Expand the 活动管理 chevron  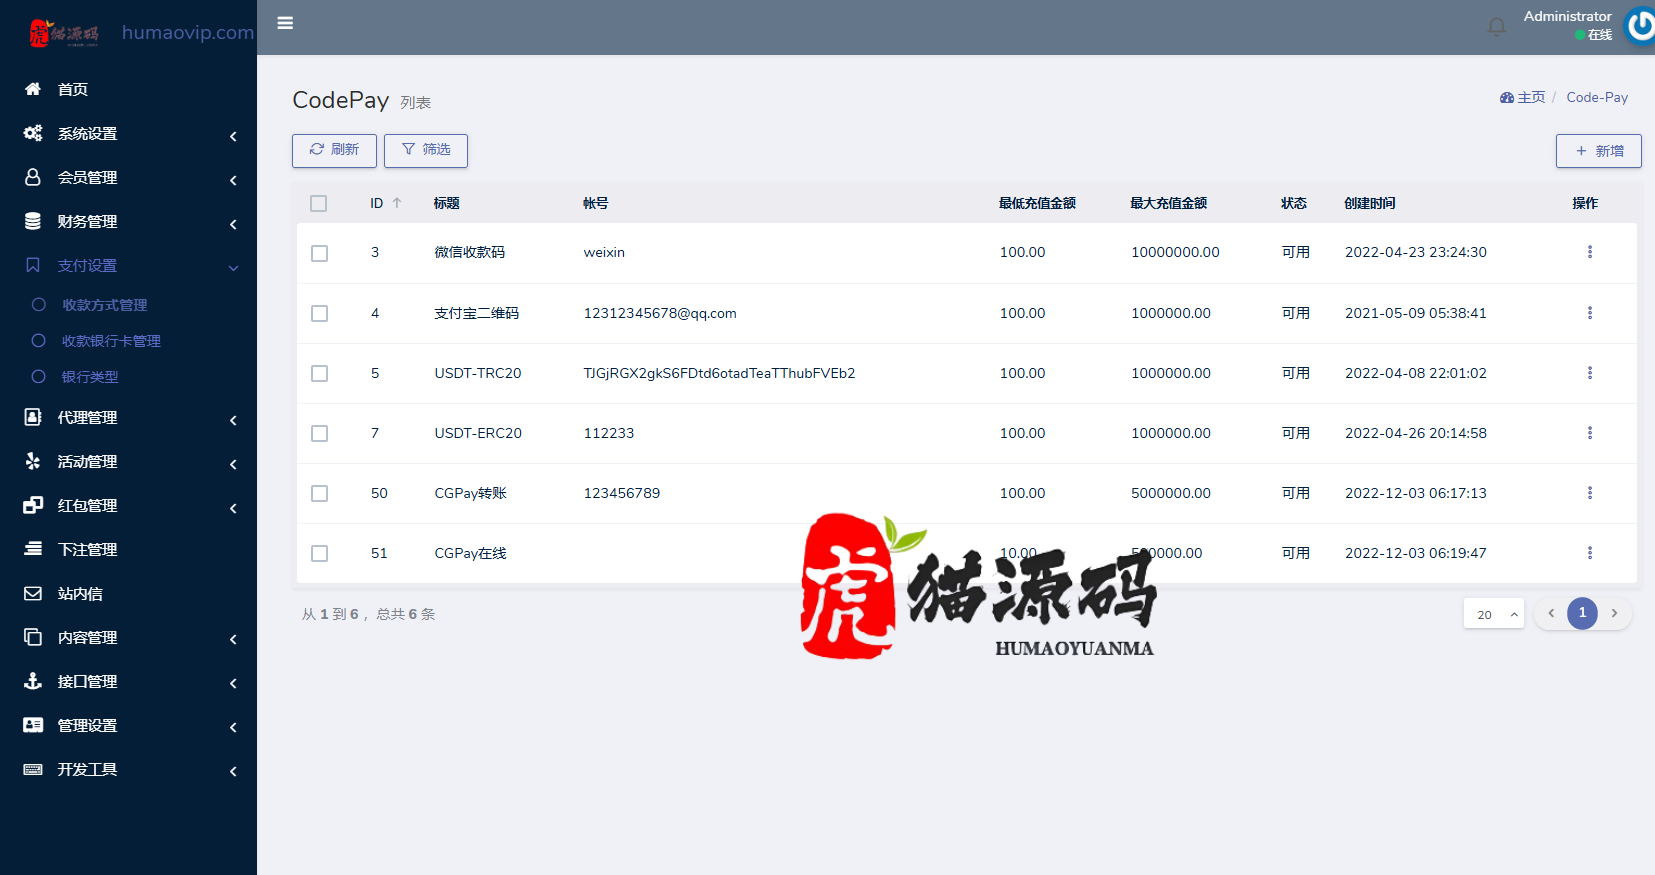(x=233, y=464)
